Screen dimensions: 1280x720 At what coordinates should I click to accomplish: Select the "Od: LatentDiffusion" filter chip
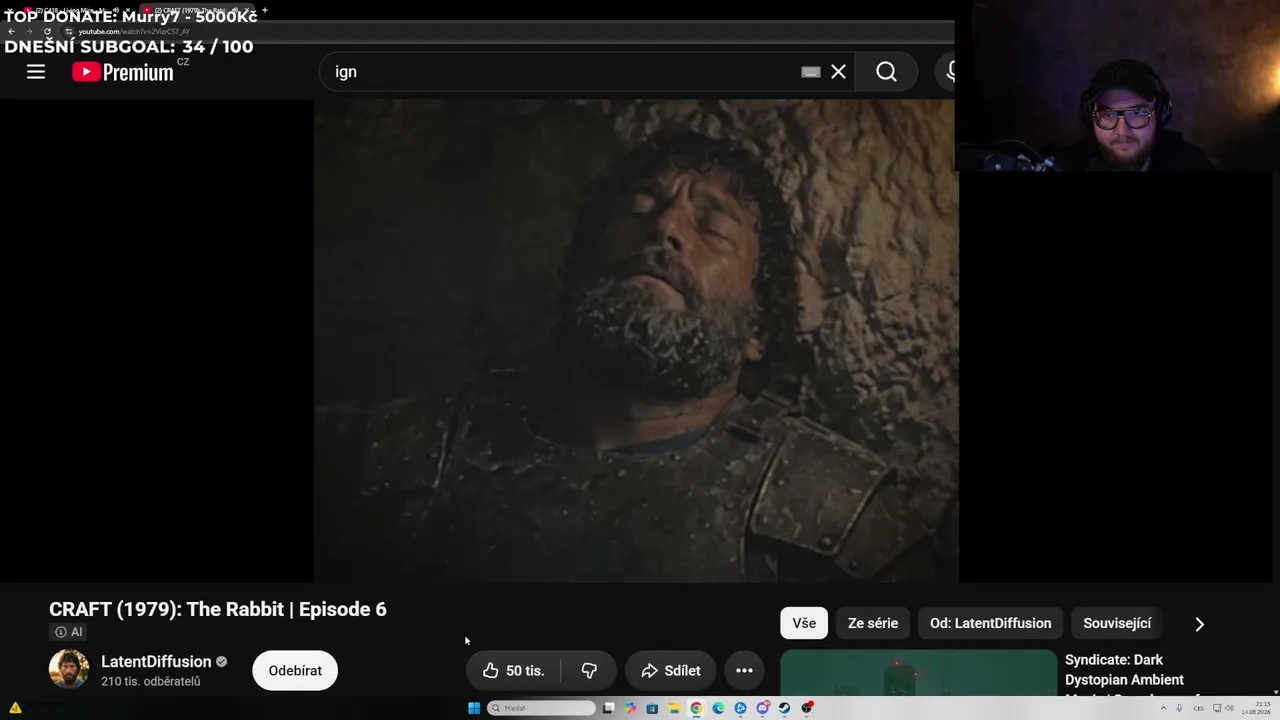[x=990, y=623]
